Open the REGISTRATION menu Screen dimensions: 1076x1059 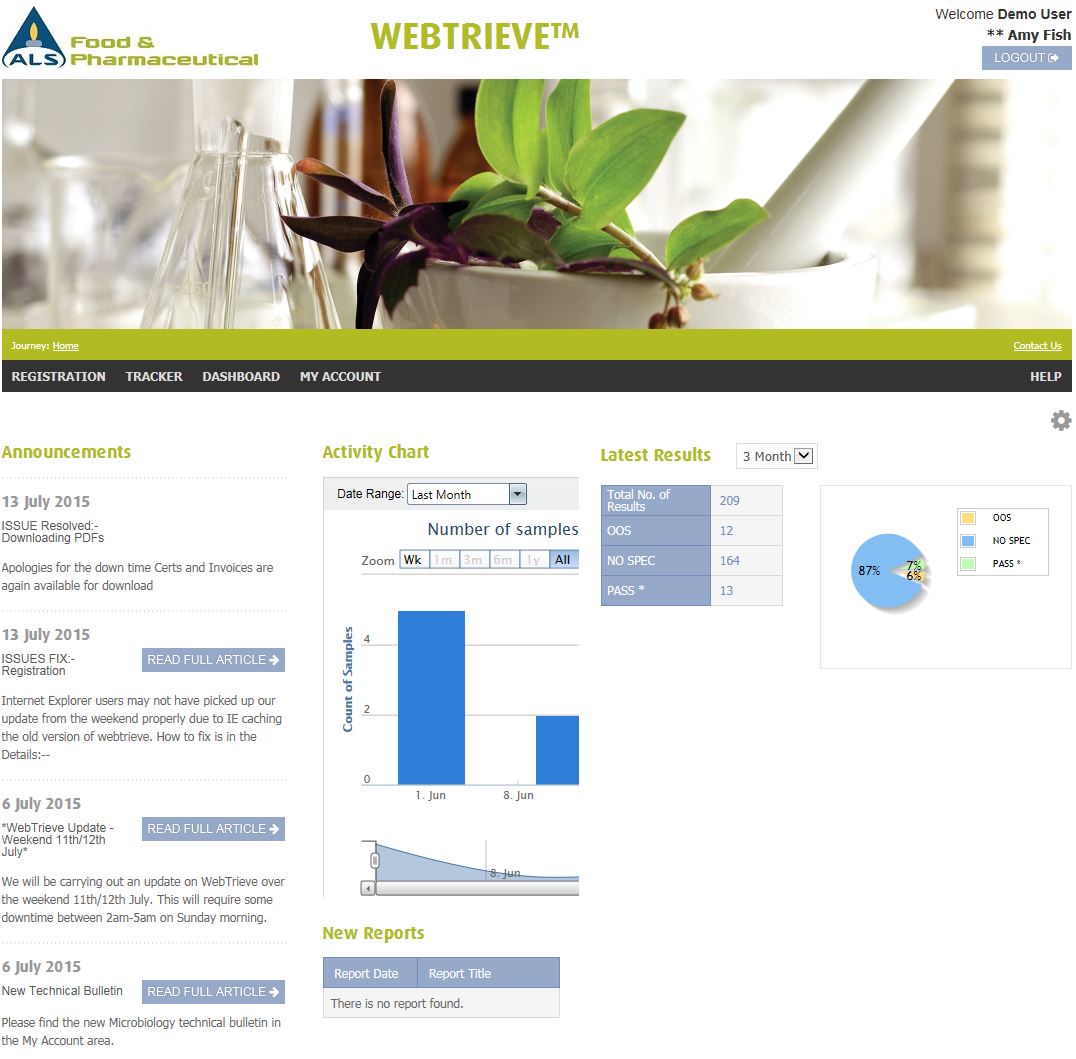[x=58, y=377]
